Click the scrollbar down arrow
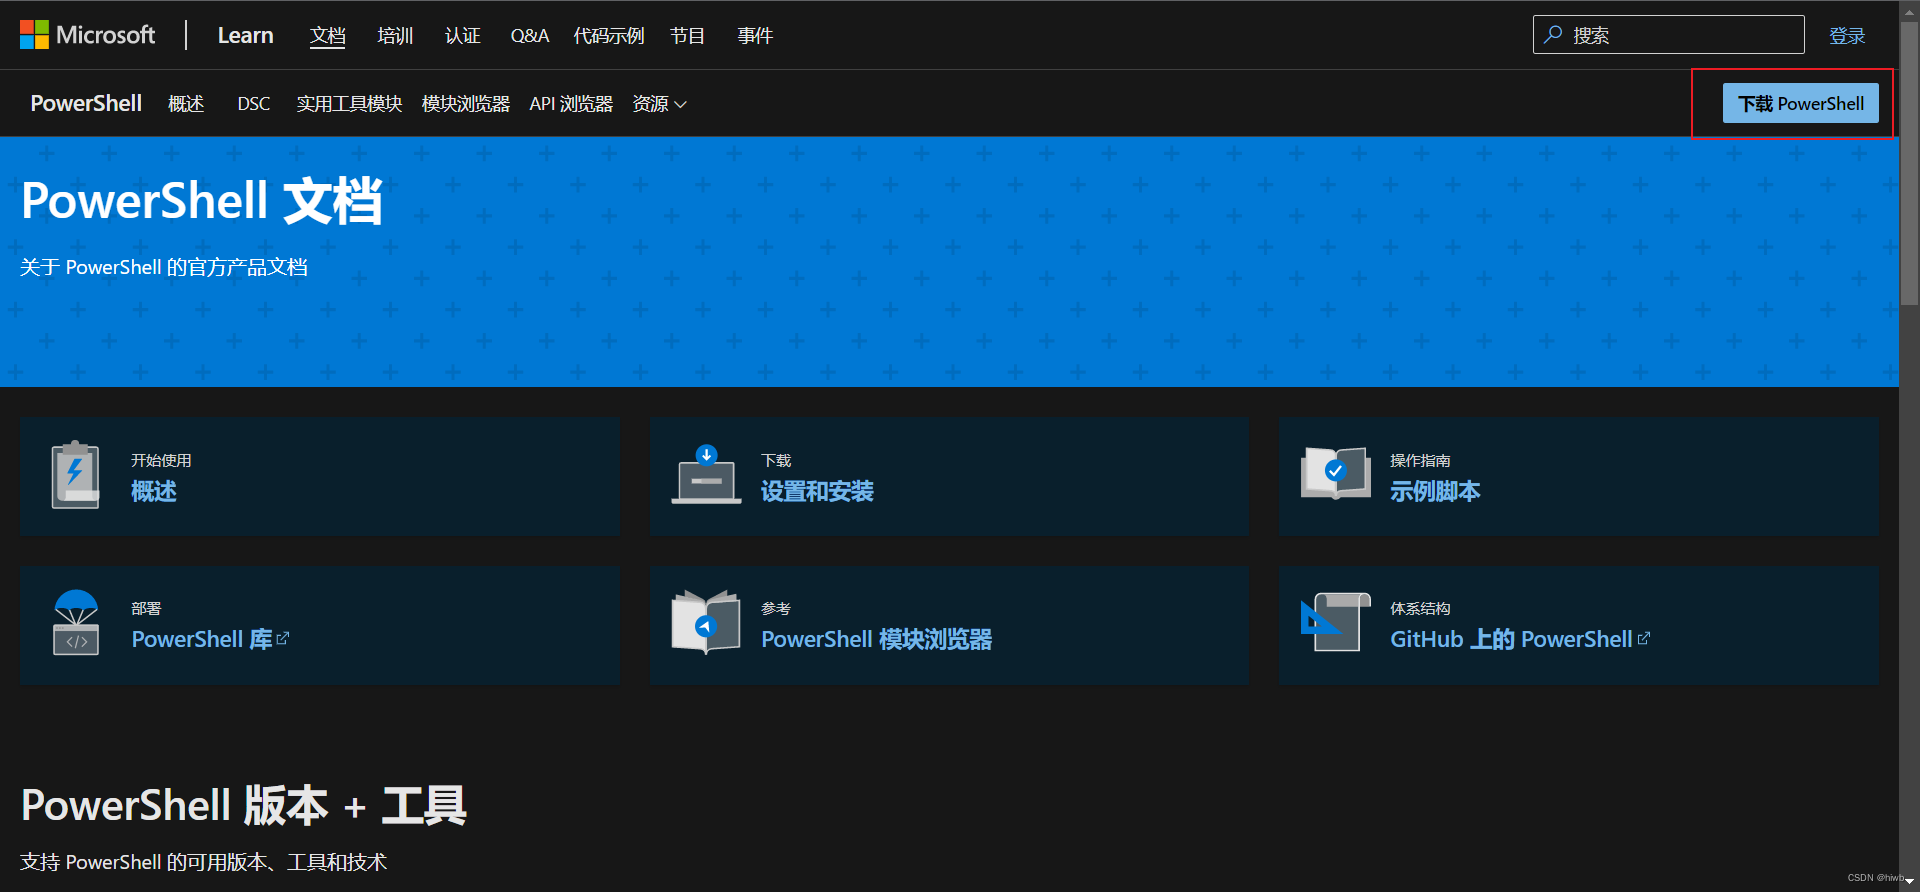The width and height of the screenshot is (1920, 892). (1909, 881)
